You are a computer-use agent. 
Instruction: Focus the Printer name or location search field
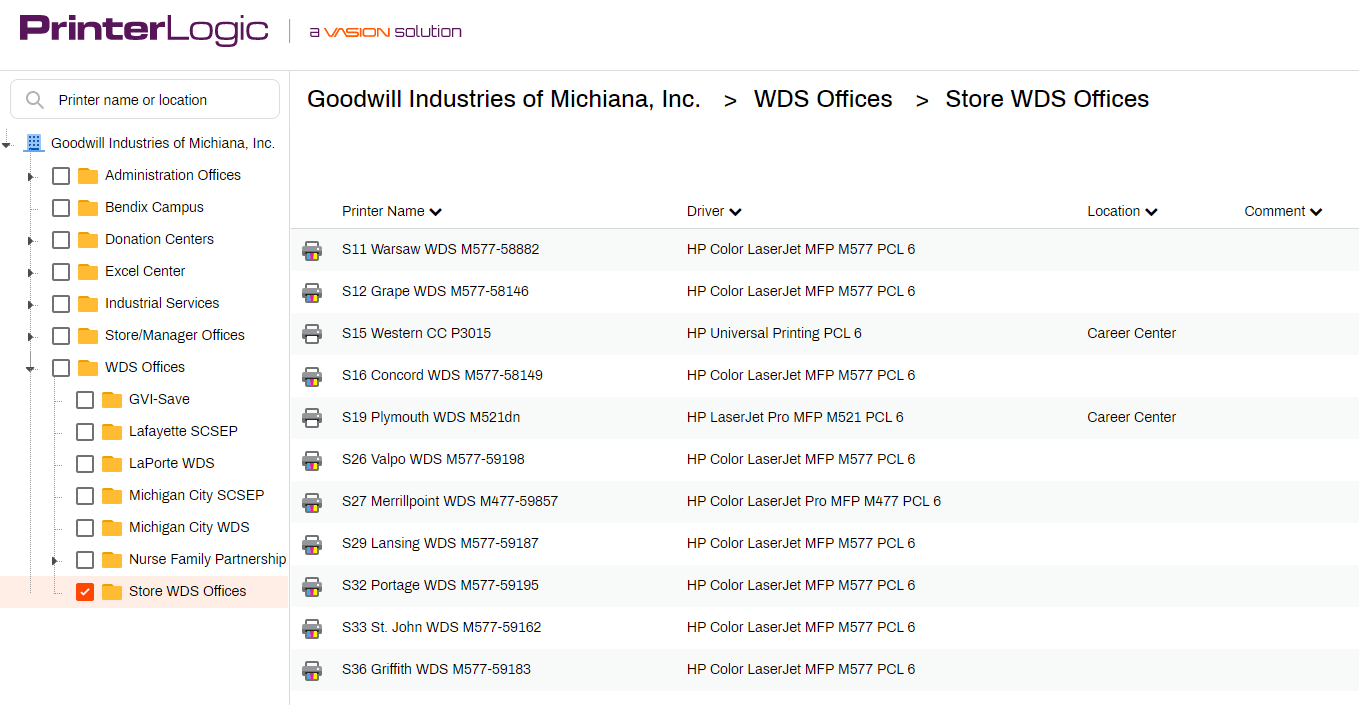[145, 100]
